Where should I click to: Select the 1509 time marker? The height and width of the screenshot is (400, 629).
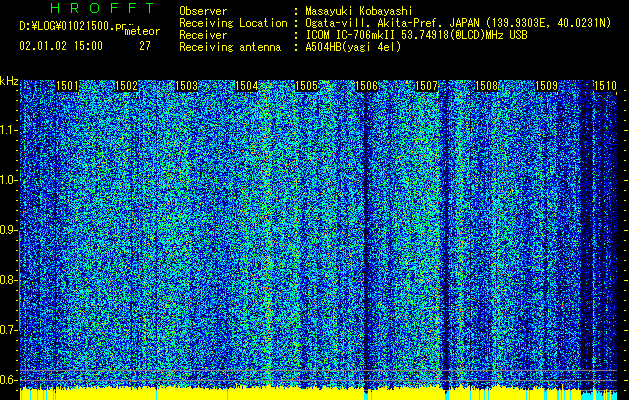point(547,86)
